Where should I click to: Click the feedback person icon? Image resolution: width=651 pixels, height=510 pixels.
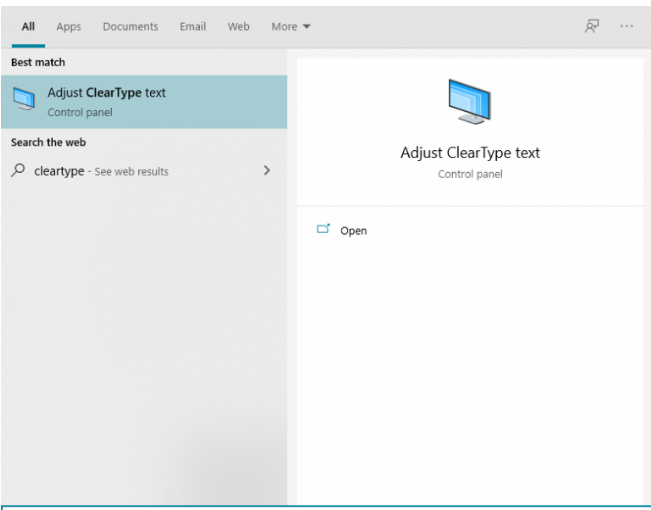[x=592, y=27]
